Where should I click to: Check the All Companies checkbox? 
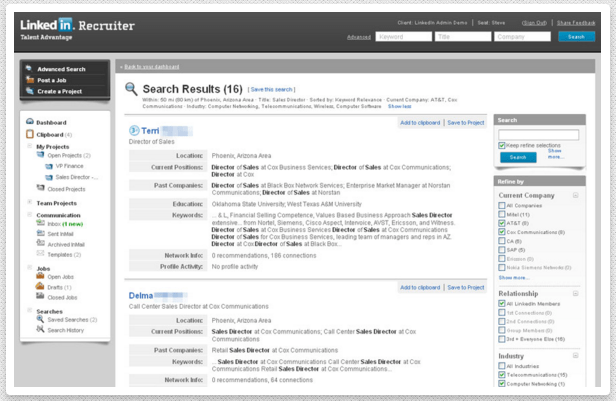(502, 205)
